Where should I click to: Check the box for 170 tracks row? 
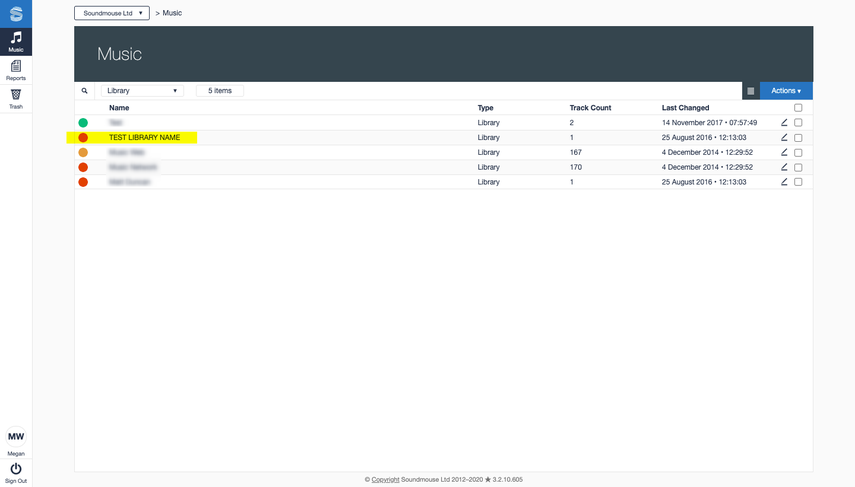click(x=798, y=167)
